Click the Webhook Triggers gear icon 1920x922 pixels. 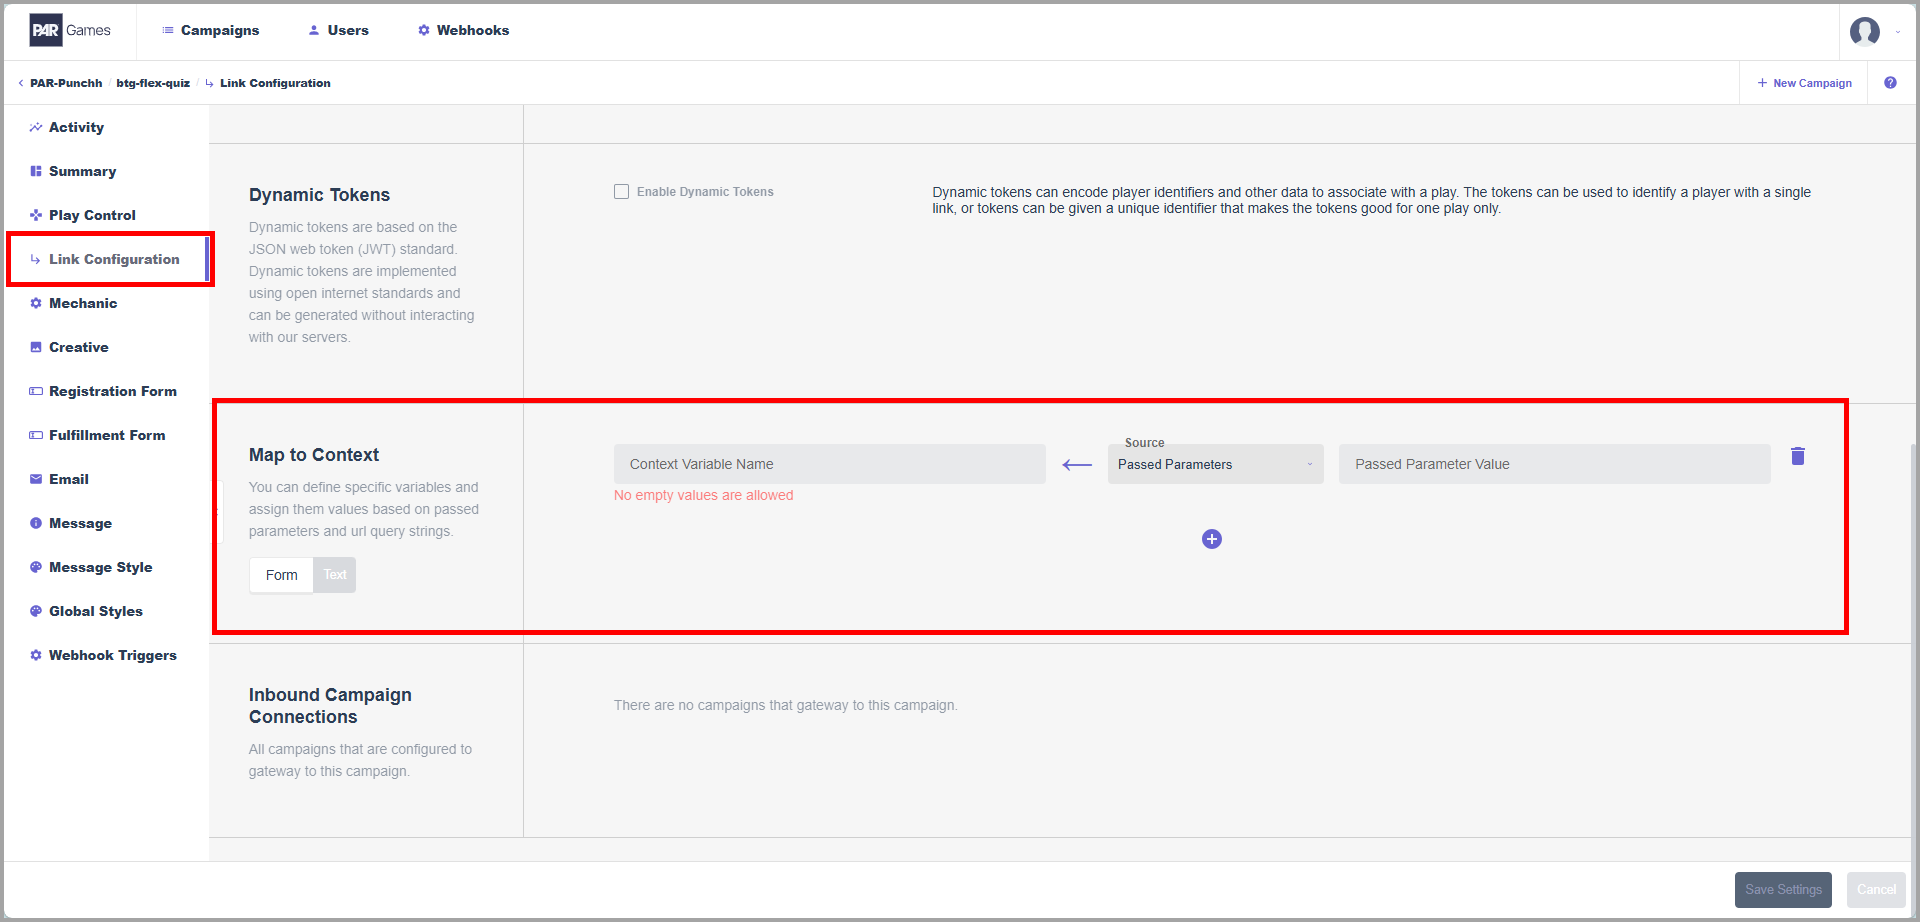coord(36,655)
